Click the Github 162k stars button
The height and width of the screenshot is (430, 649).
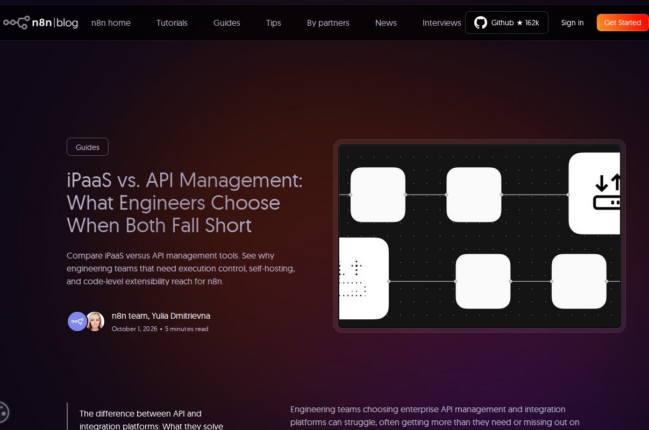point(507,23)
